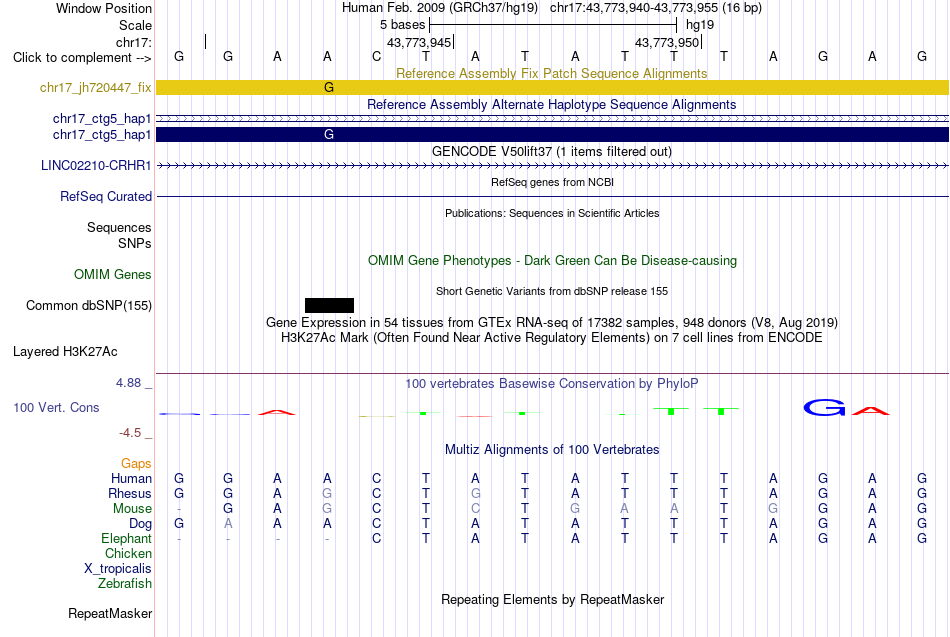
Task: Select RefSeq Curated track label
Action: click(x=105, y=196)
